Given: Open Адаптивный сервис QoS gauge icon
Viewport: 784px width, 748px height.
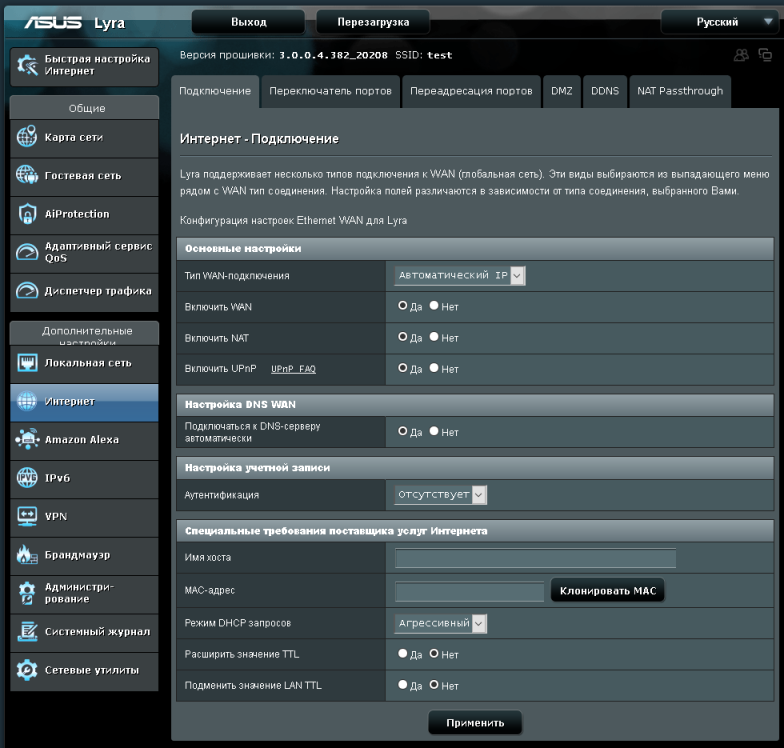Looking at the screenshot, I should point(27,252).
